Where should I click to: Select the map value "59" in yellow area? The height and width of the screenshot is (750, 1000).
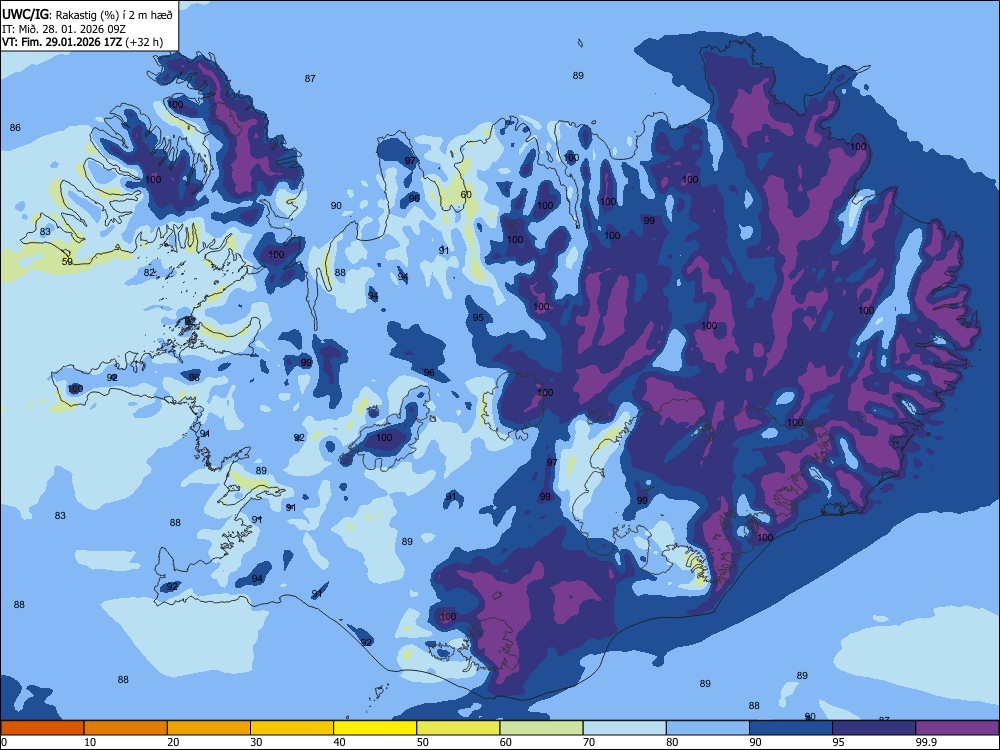(67, 261)
